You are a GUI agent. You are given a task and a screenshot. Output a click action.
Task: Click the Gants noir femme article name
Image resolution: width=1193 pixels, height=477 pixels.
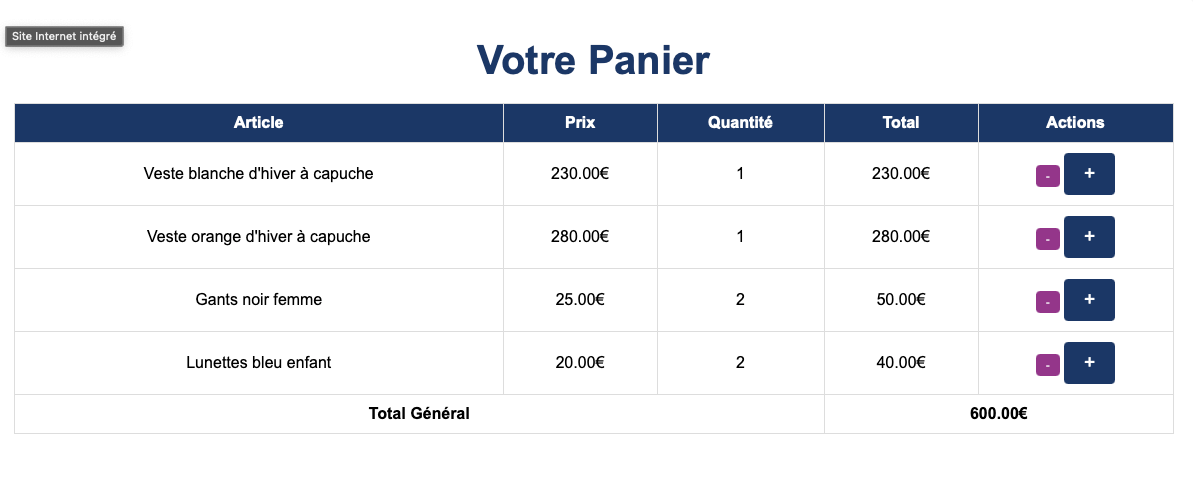(x=258, y=299)
